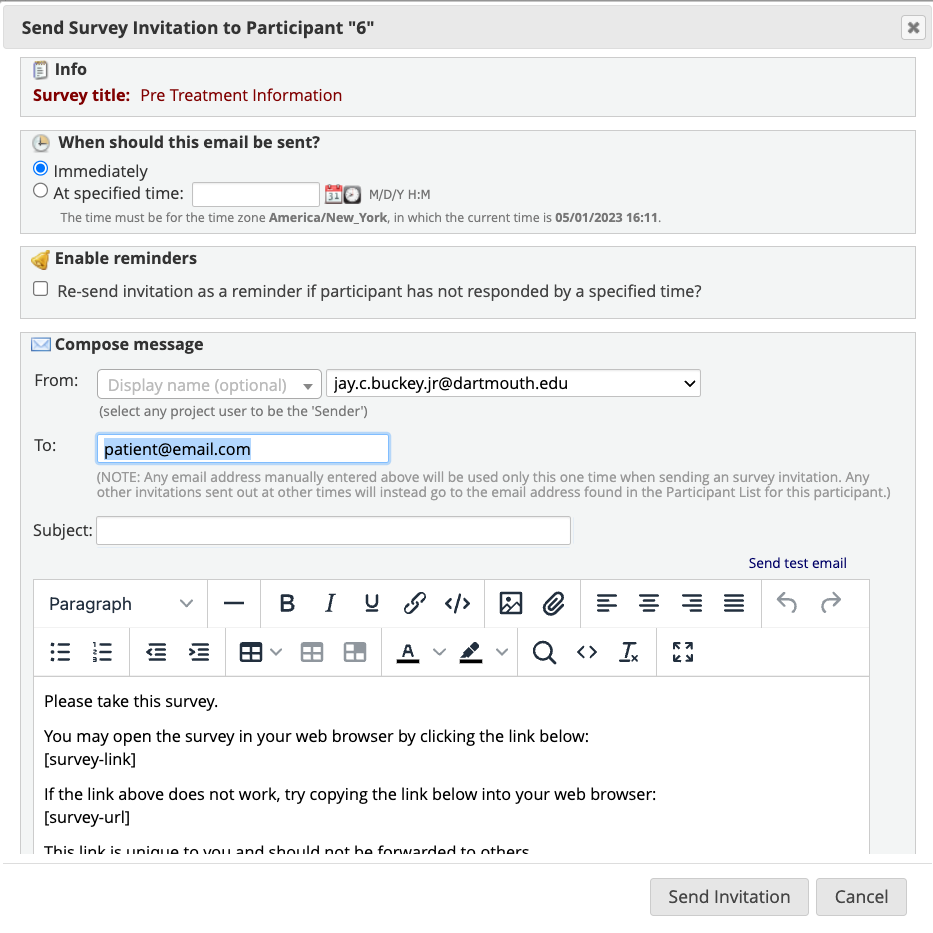Click inside the Subject field

click(x=333, y=530)
